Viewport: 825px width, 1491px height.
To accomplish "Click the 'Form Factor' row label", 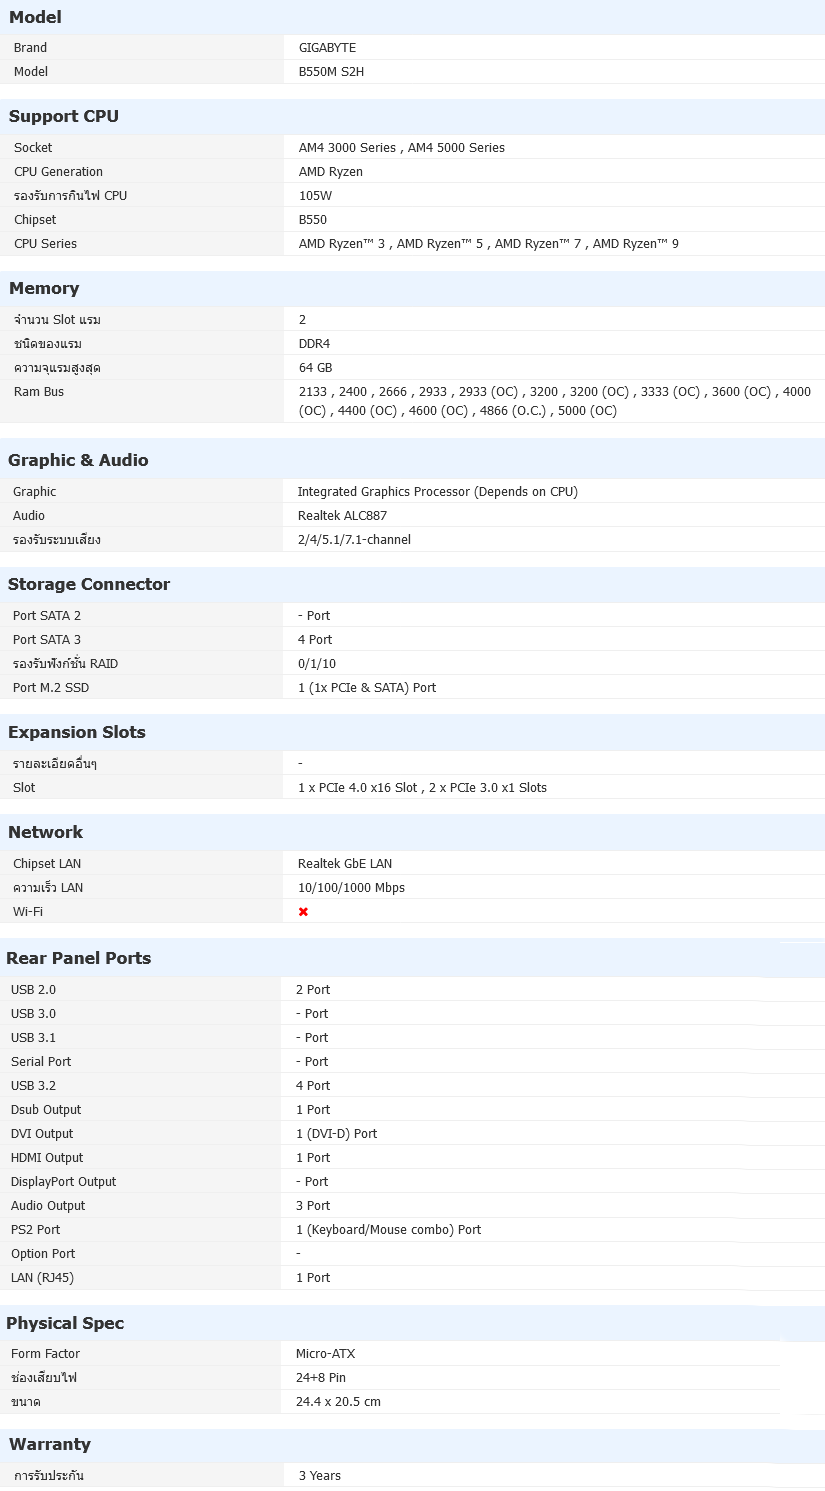I will 45,1354.
